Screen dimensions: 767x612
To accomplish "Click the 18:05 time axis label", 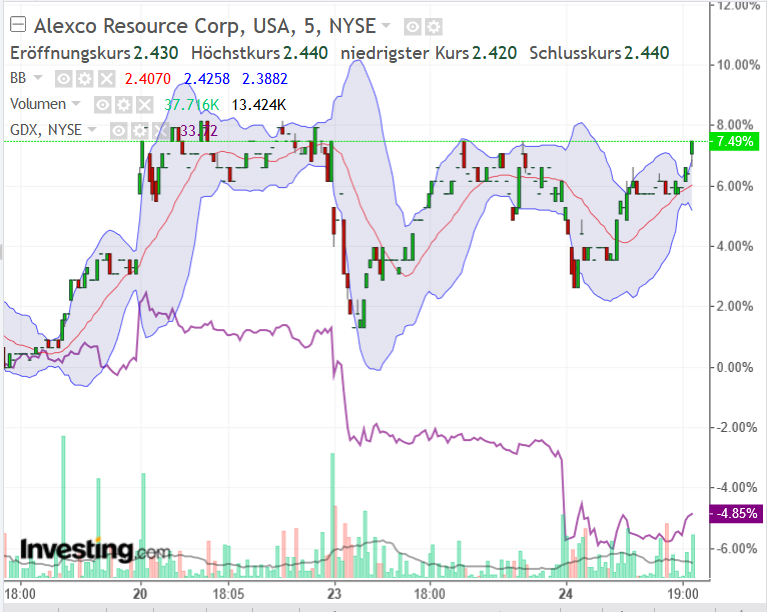I will (228, 594).
